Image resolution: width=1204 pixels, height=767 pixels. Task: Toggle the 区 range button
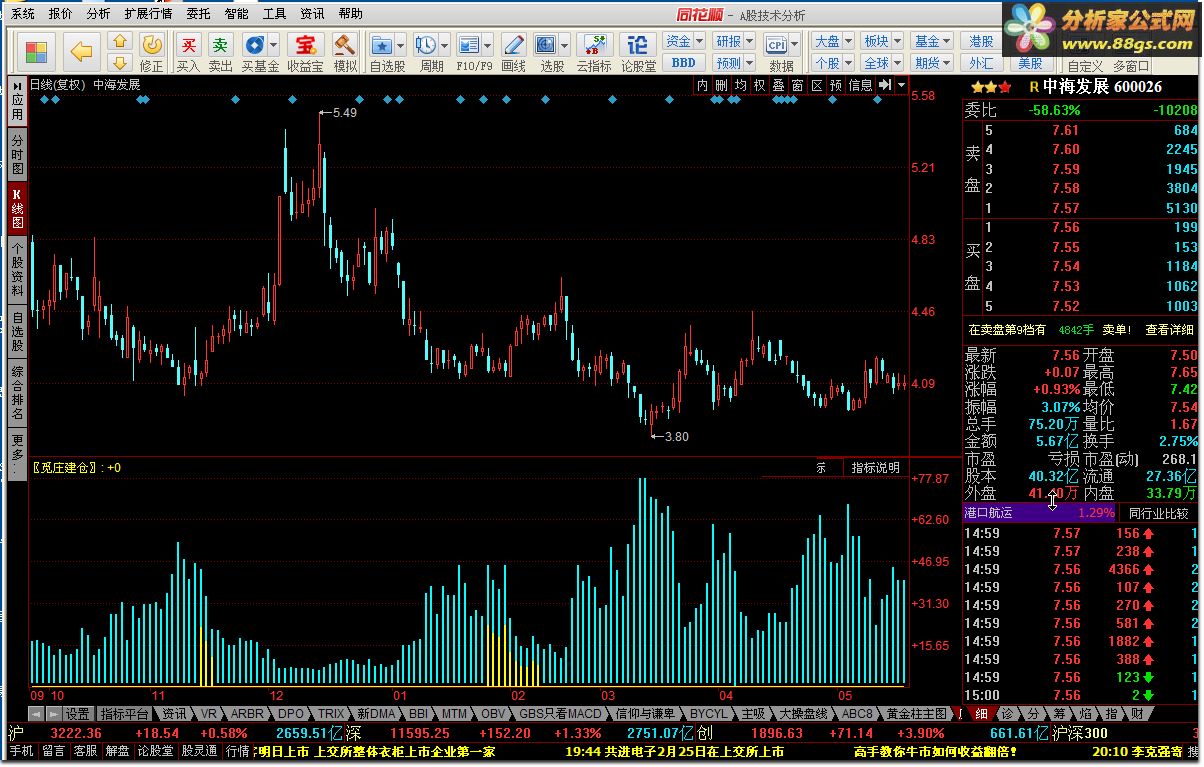817,85
